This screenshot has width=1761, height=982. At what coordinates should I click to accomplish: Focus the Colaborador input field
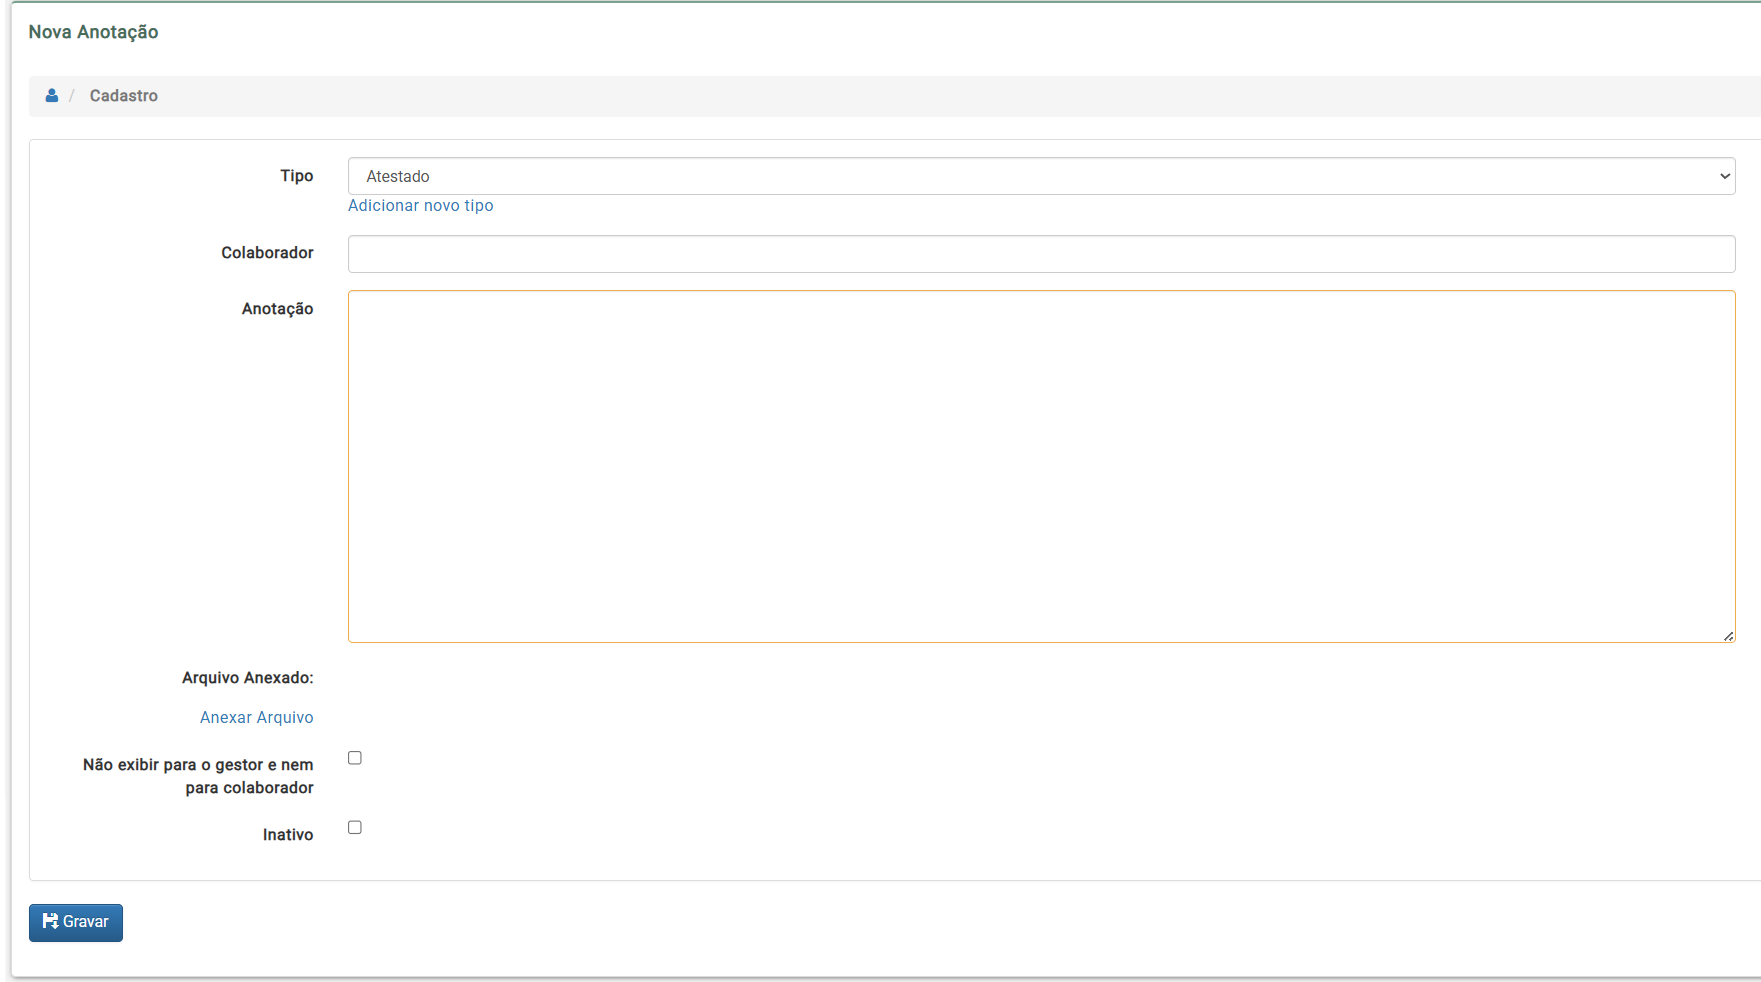pos(1041,254)
